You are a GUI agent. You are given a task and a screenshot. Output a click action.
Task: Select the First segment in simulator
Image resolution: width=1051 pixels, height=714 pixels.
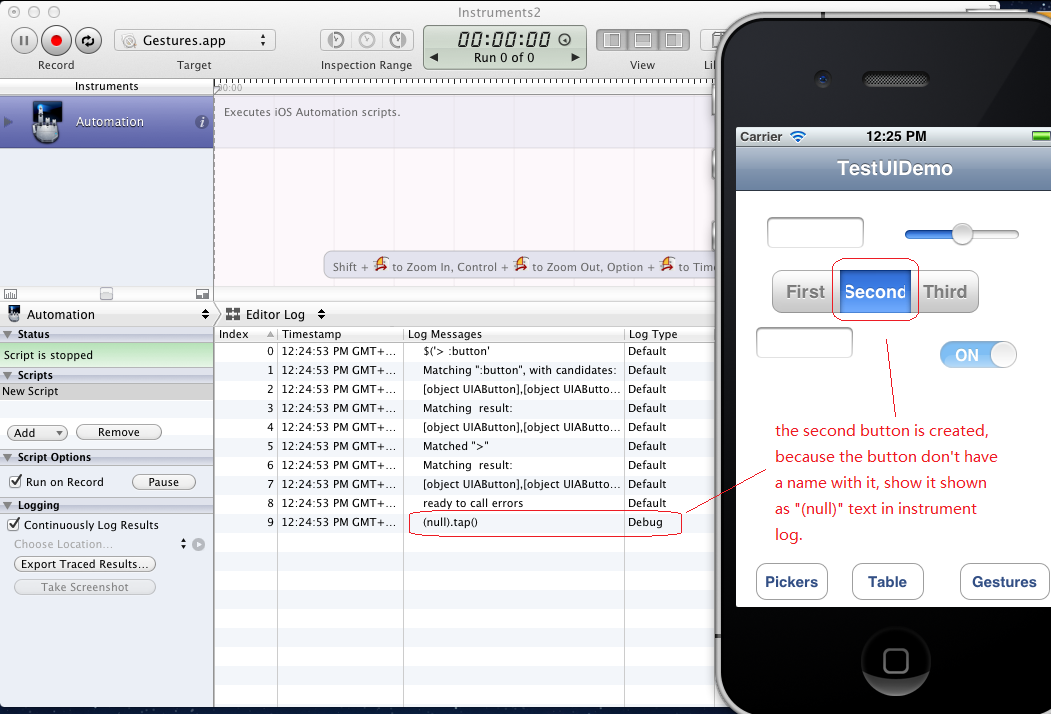coord(806,292)
